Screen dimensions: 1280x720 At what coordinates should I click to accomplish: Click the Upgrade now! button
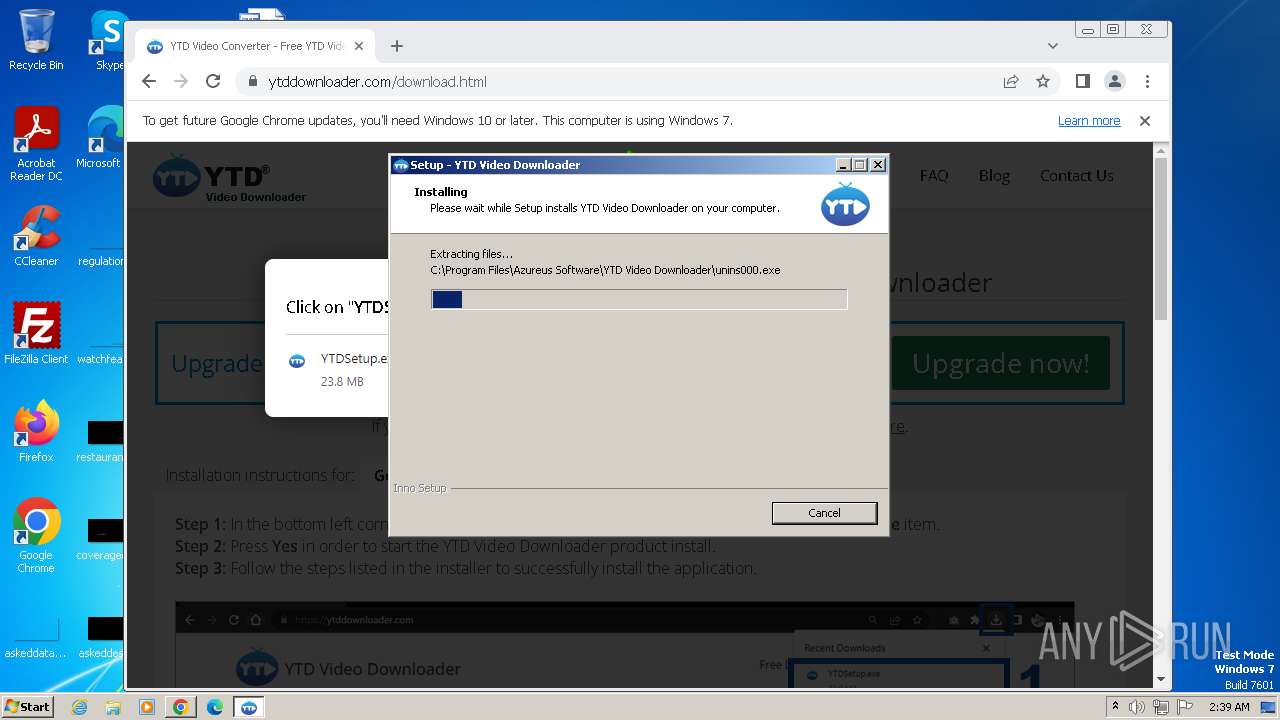pyautogui.click(x=1001, y=363)
